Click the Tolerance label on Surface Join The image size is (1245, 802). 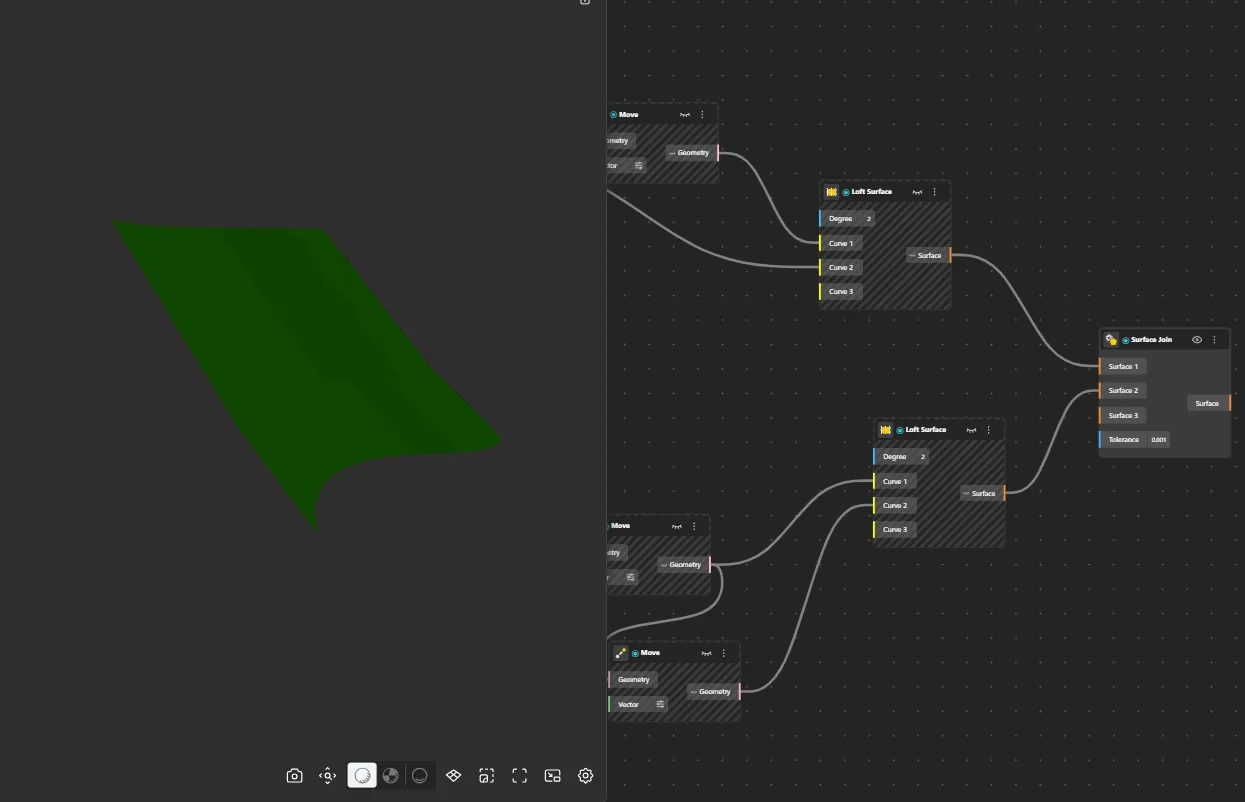click(1123, 440)
